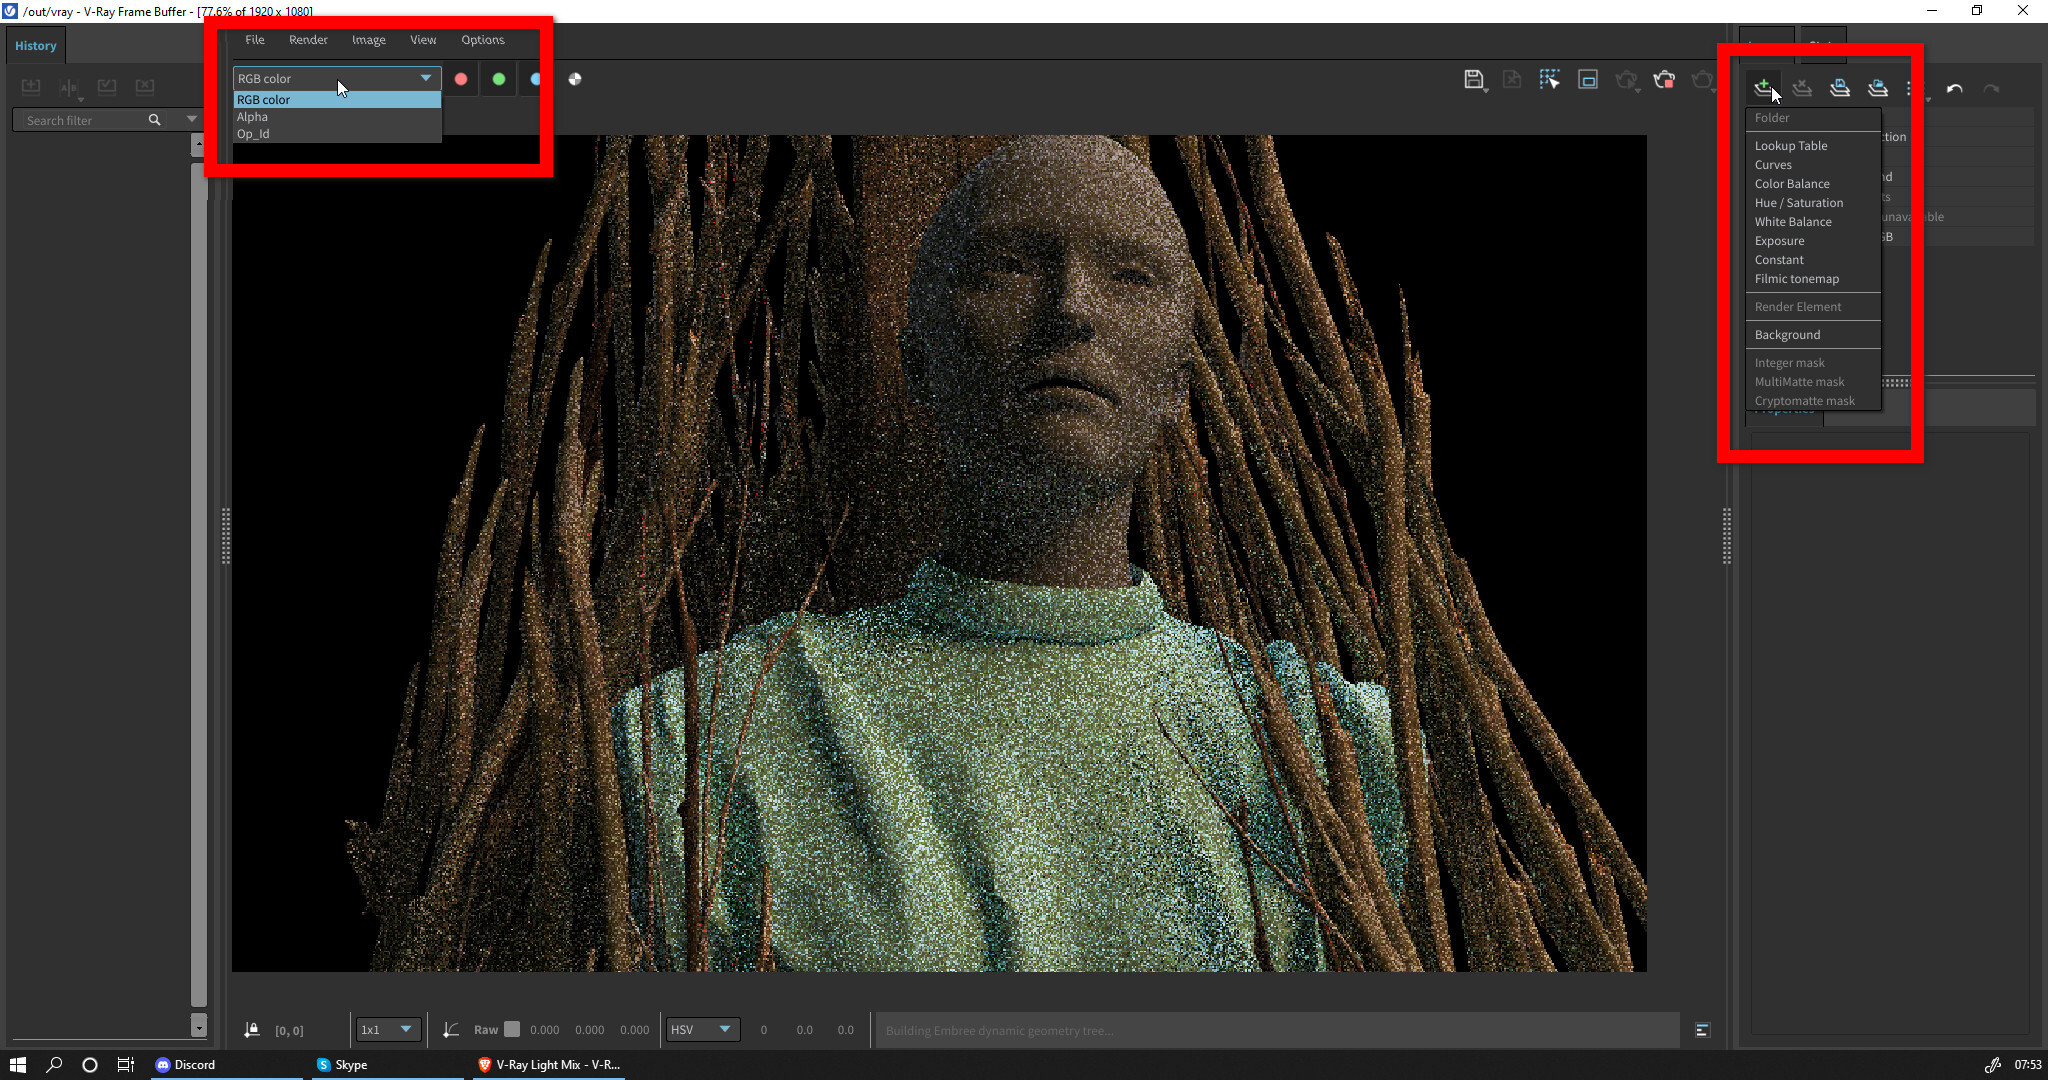
Task: Add a Hue / Saturation layer
Action: 1813,203
